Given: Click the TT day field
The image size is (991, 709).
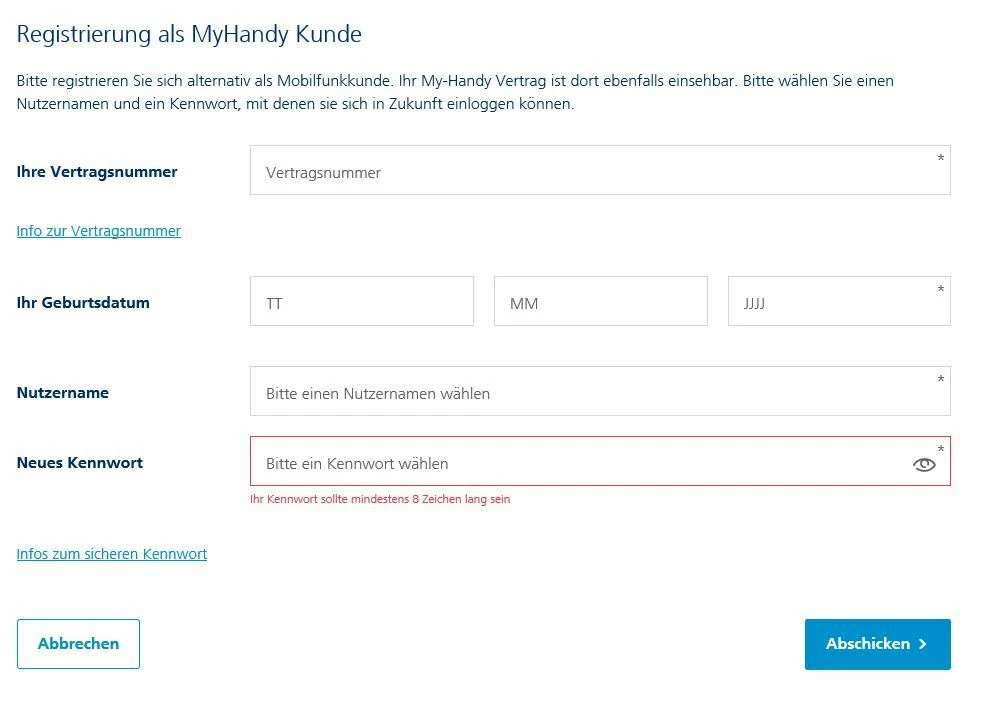Looking at the screenshot, I should (x=361, y=302).
